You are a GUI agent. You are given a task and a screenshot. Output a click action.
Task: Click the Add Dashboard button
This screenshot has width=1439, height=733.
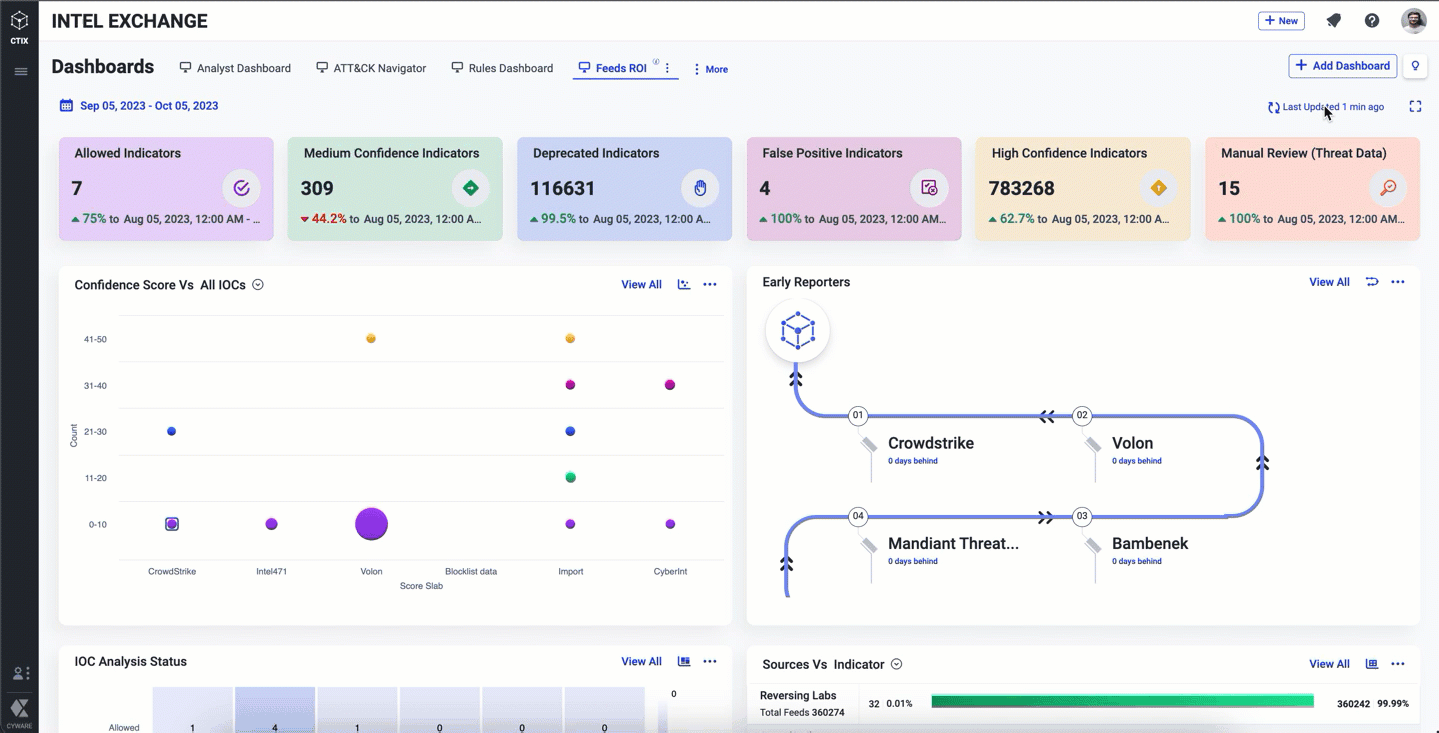(1342, 66)
